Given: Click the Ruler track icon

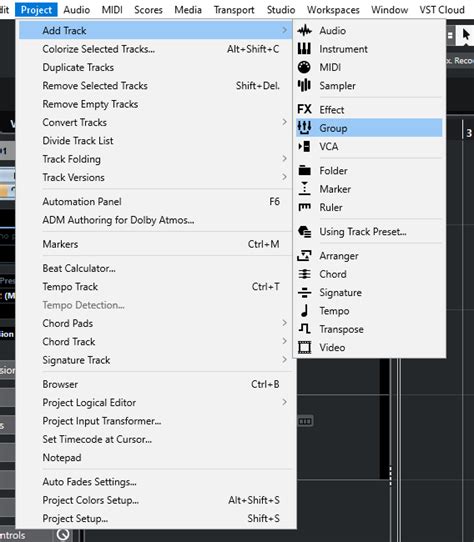Looking at the screenshot, I should point(304,207).
